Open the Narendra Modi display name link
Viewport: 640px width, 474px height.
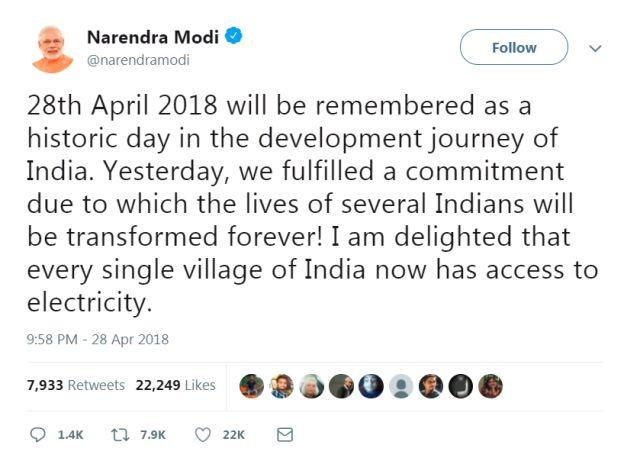pos(153,38)
